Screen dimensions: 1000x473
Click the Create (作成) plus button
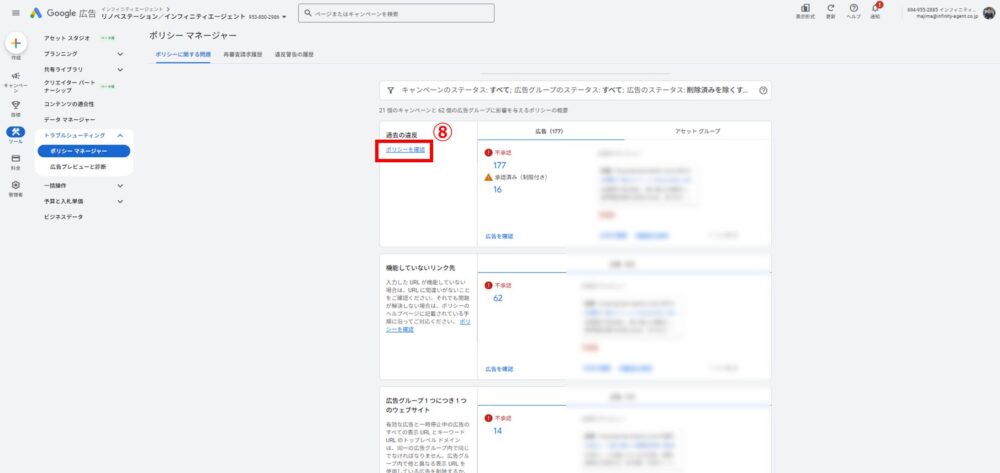click(x=15, y=44)
